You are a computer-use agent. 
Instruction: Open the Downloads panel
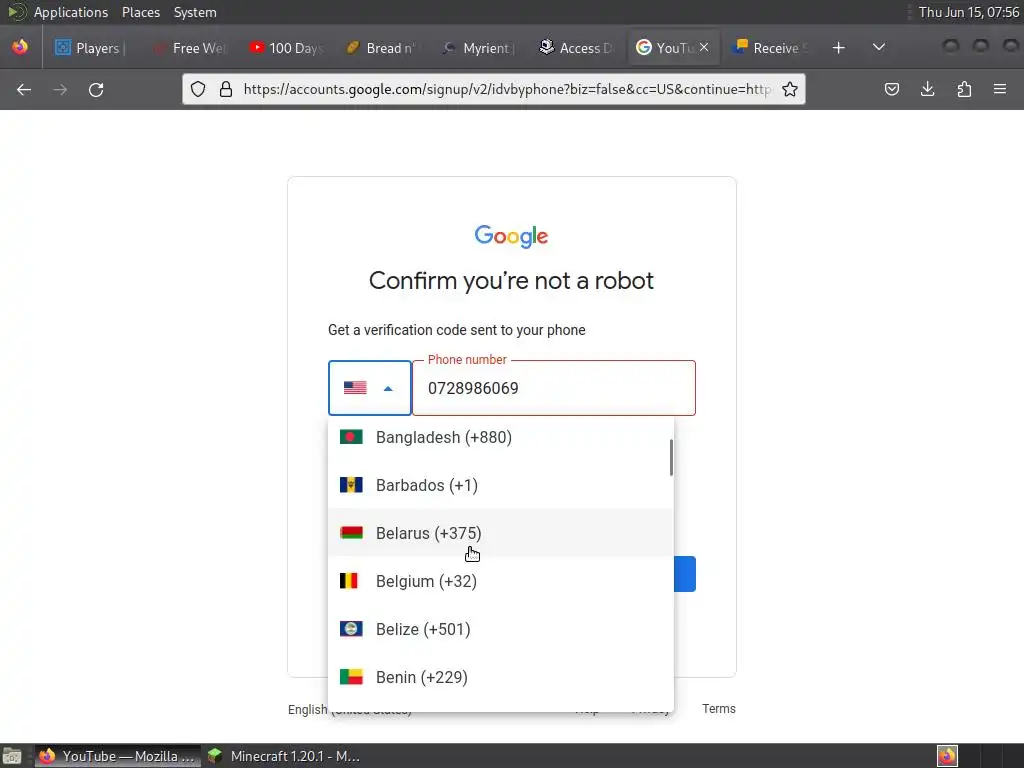pyautogui.click(x=927, y=89)
